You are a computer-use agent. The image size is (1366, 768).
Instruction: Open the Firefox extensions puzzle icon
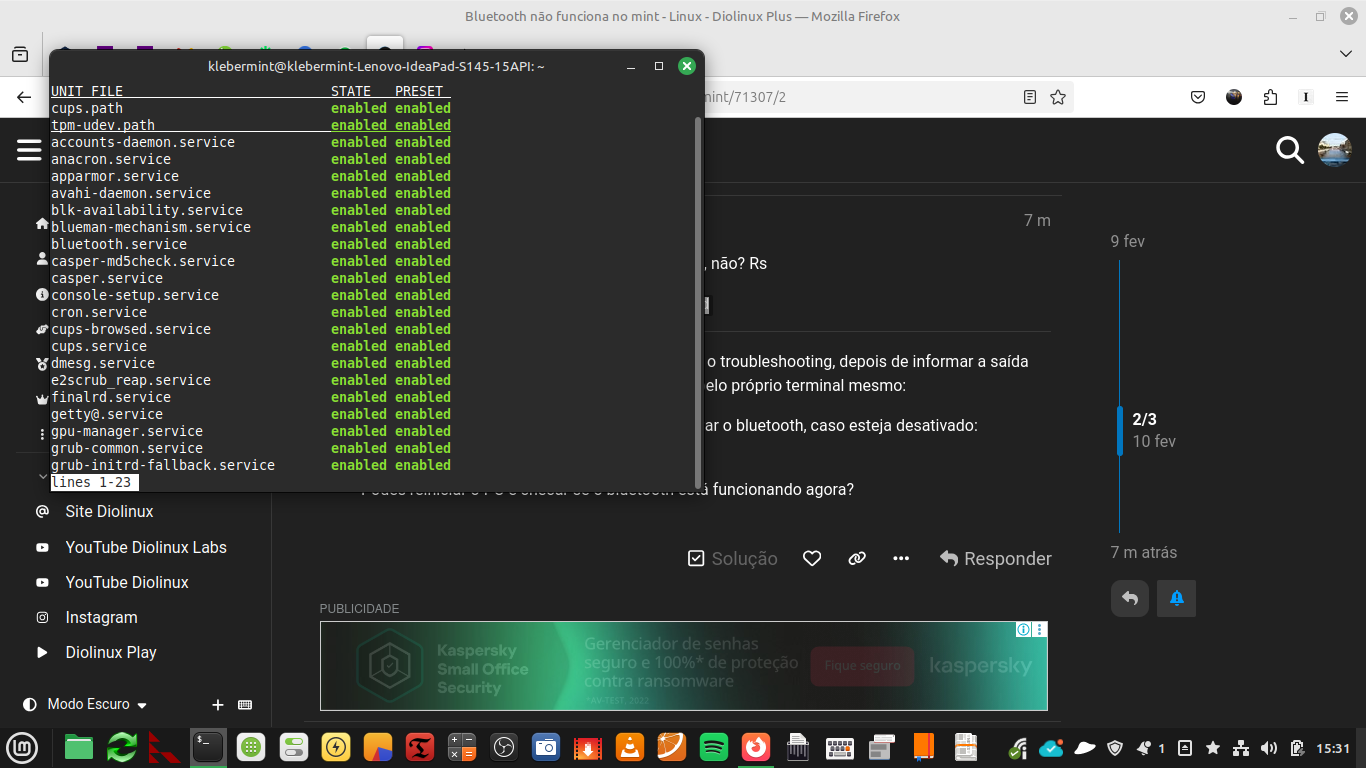point(1270,97)
